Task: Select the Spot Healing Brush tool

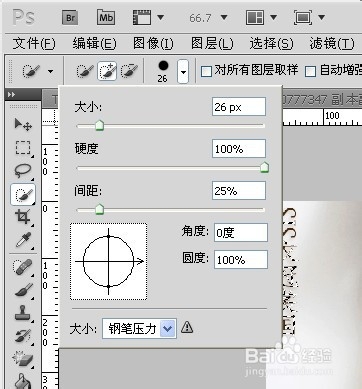Action: (23, 267)
